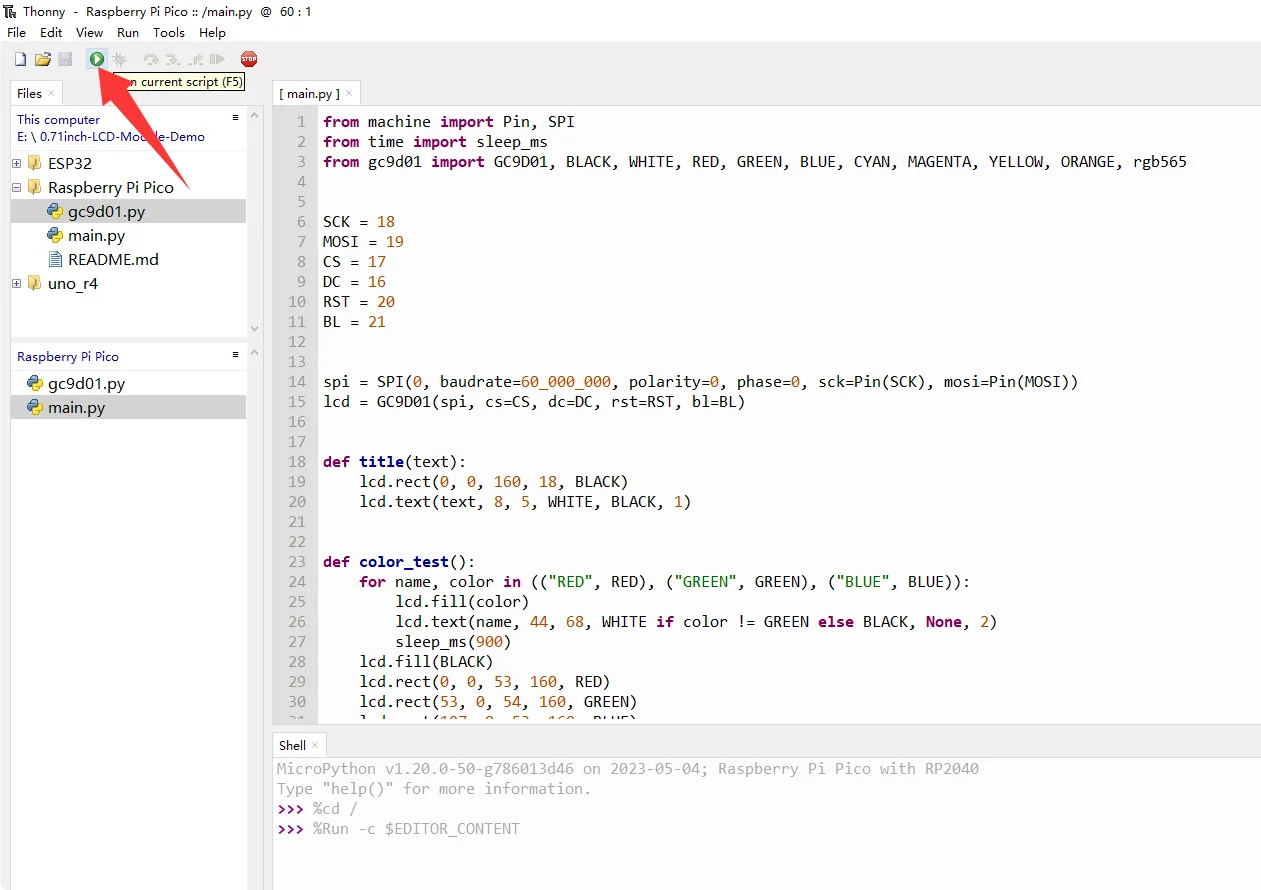This screenshot has width=1261, height=890.
Task: Stop the backend with the red STOP icon
Action: (249, 59)
